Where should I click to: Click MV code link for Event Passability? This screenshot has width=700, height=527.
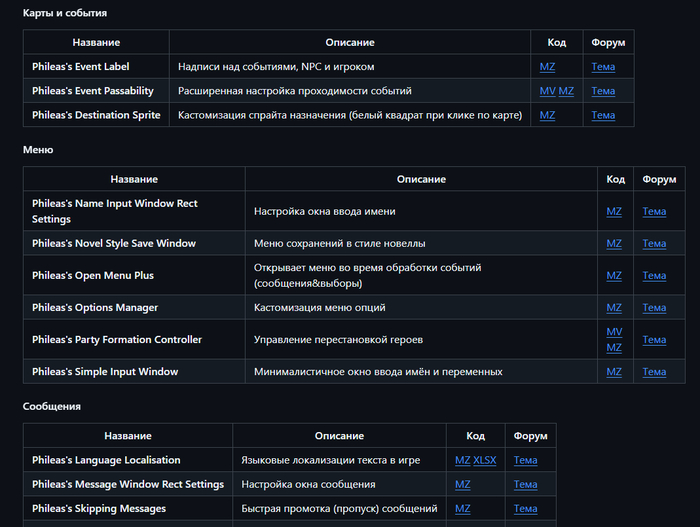[547, 91]
